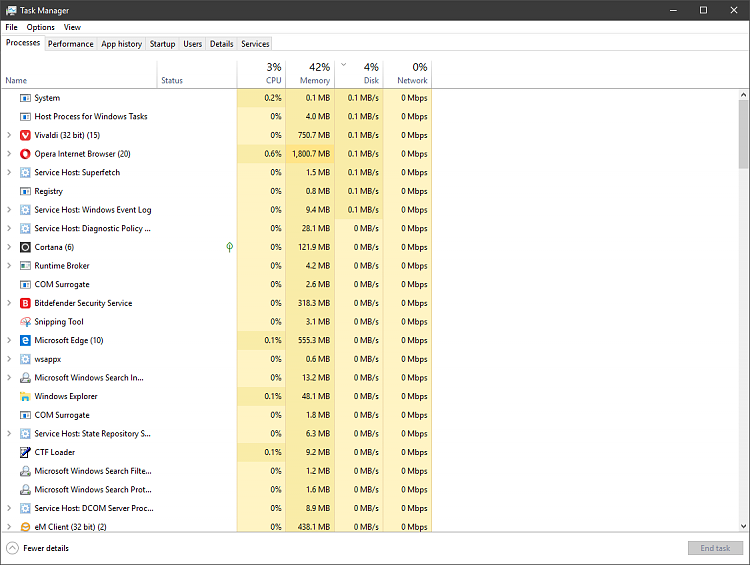Click the Windows Explorer folder icon
Viewport: 750px width, 565px height.
tap(25, 397)
